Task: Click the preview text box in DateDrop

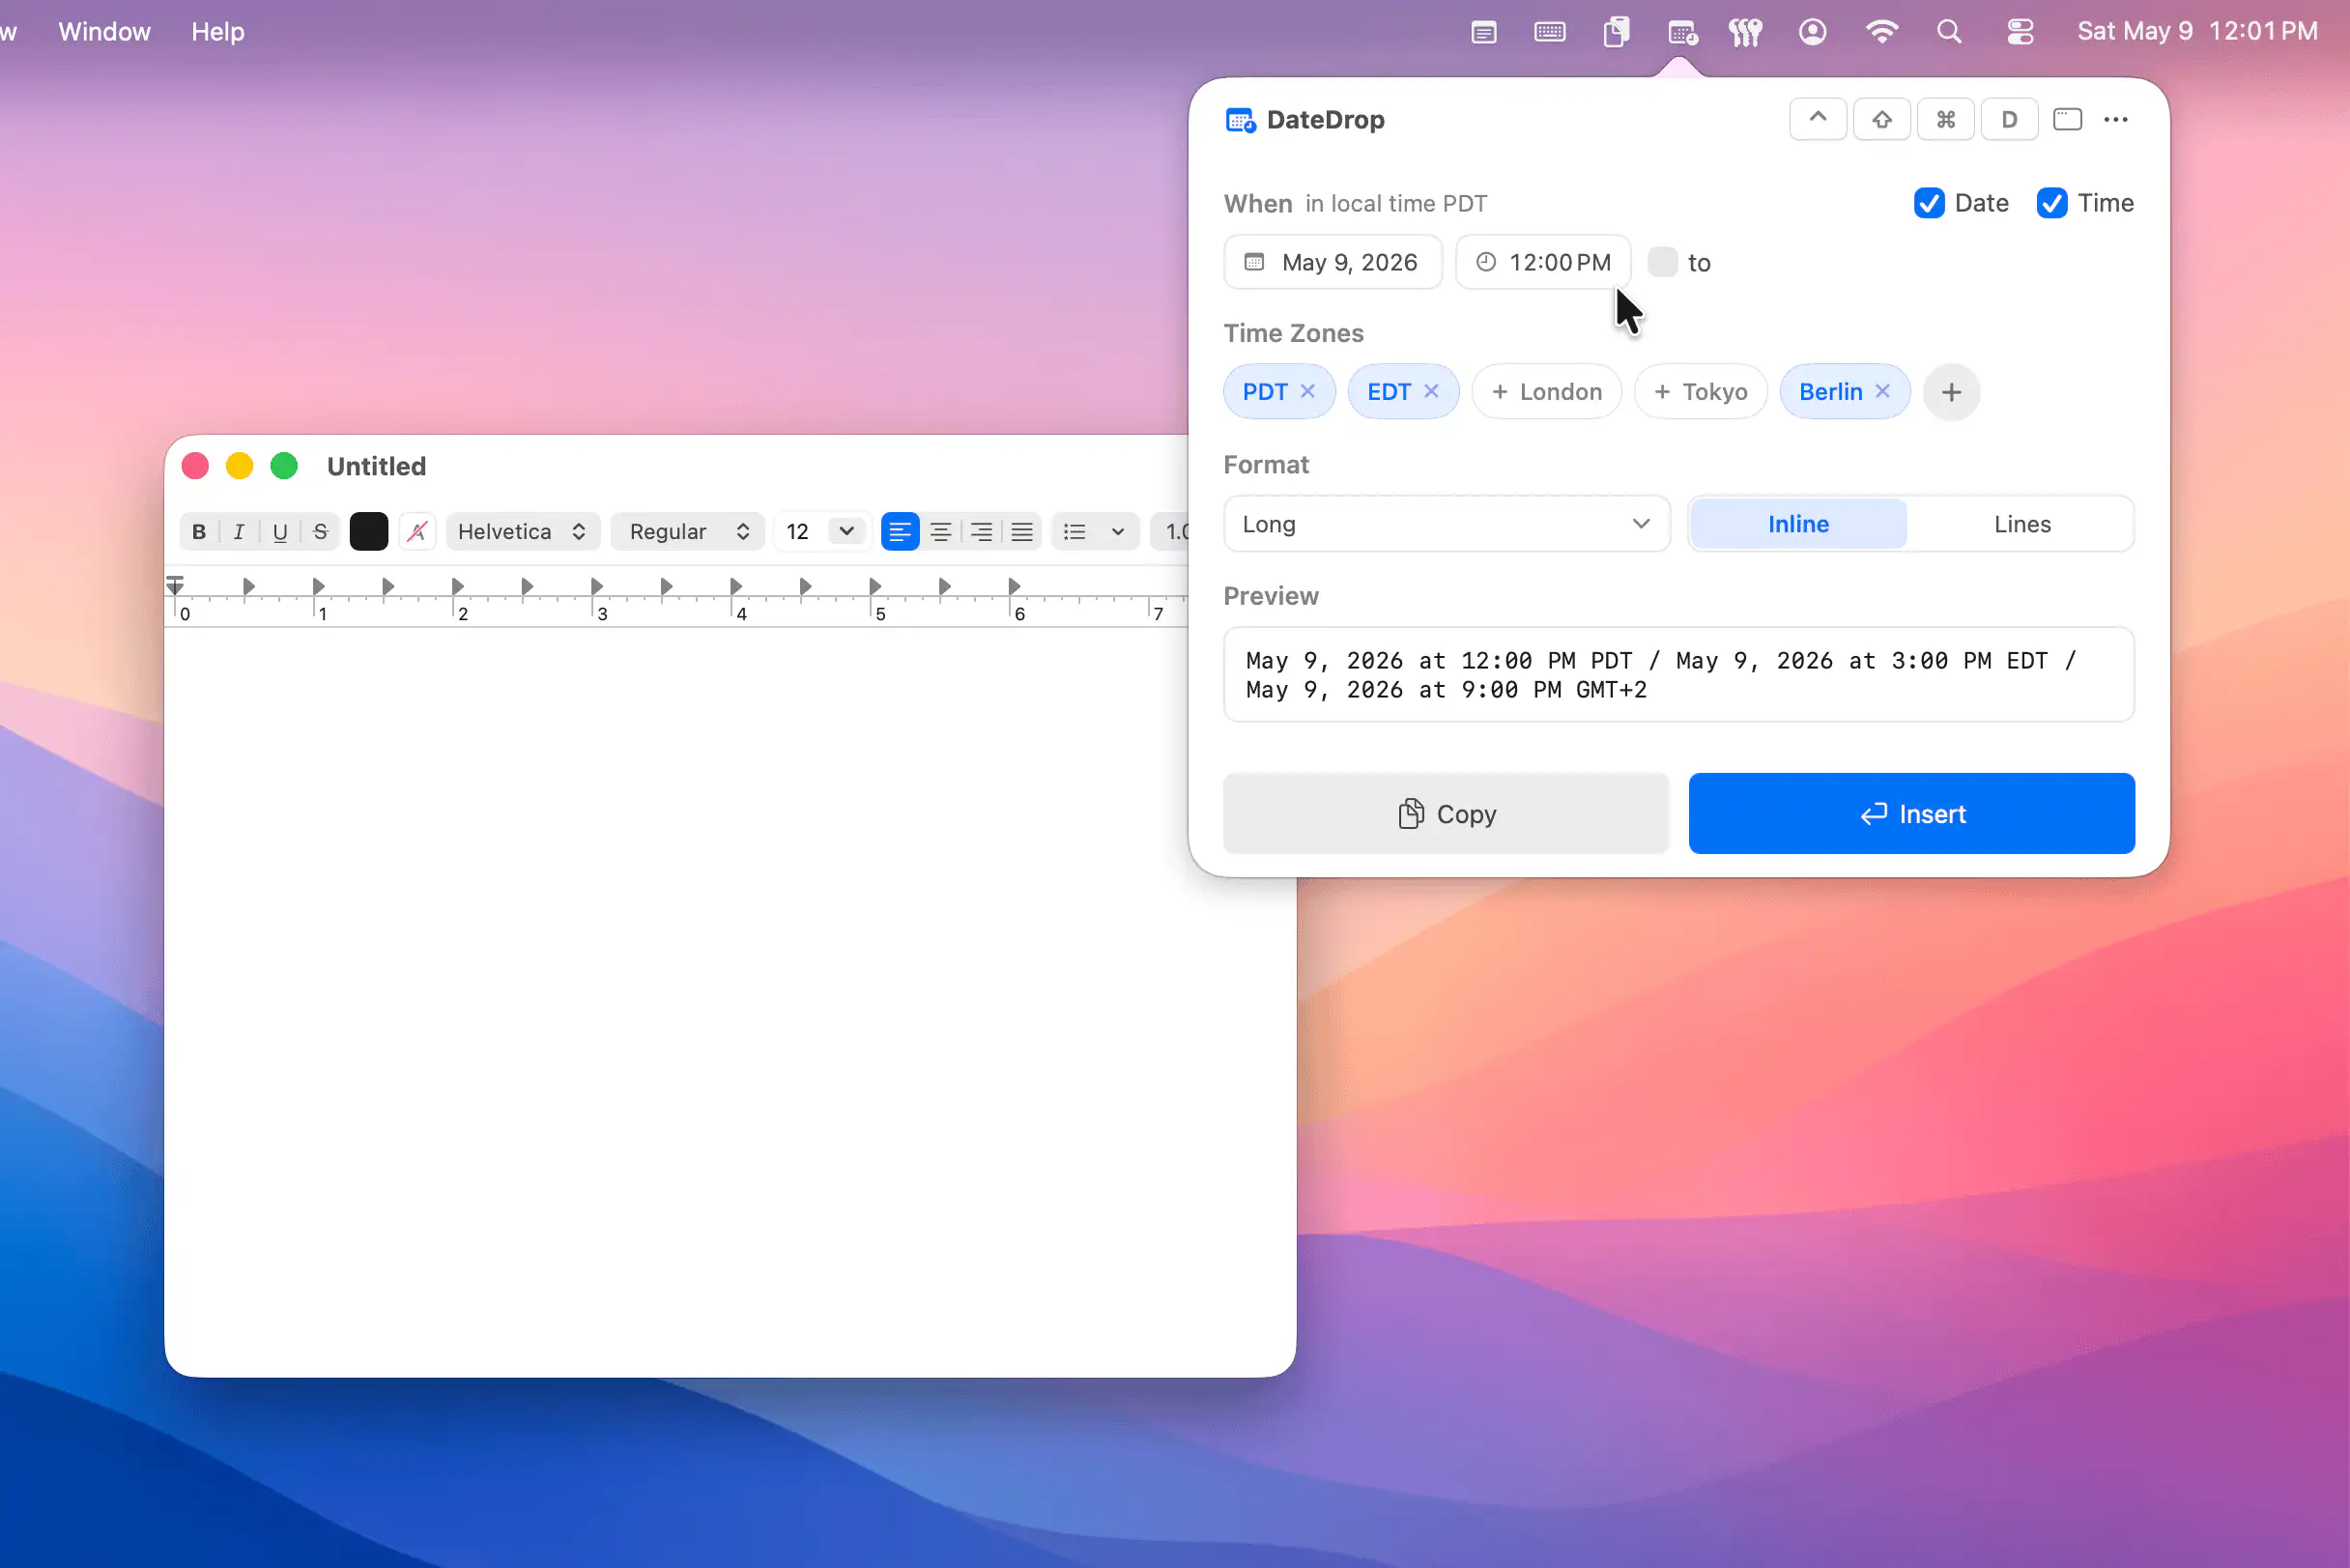Action: coord(1679,675)
